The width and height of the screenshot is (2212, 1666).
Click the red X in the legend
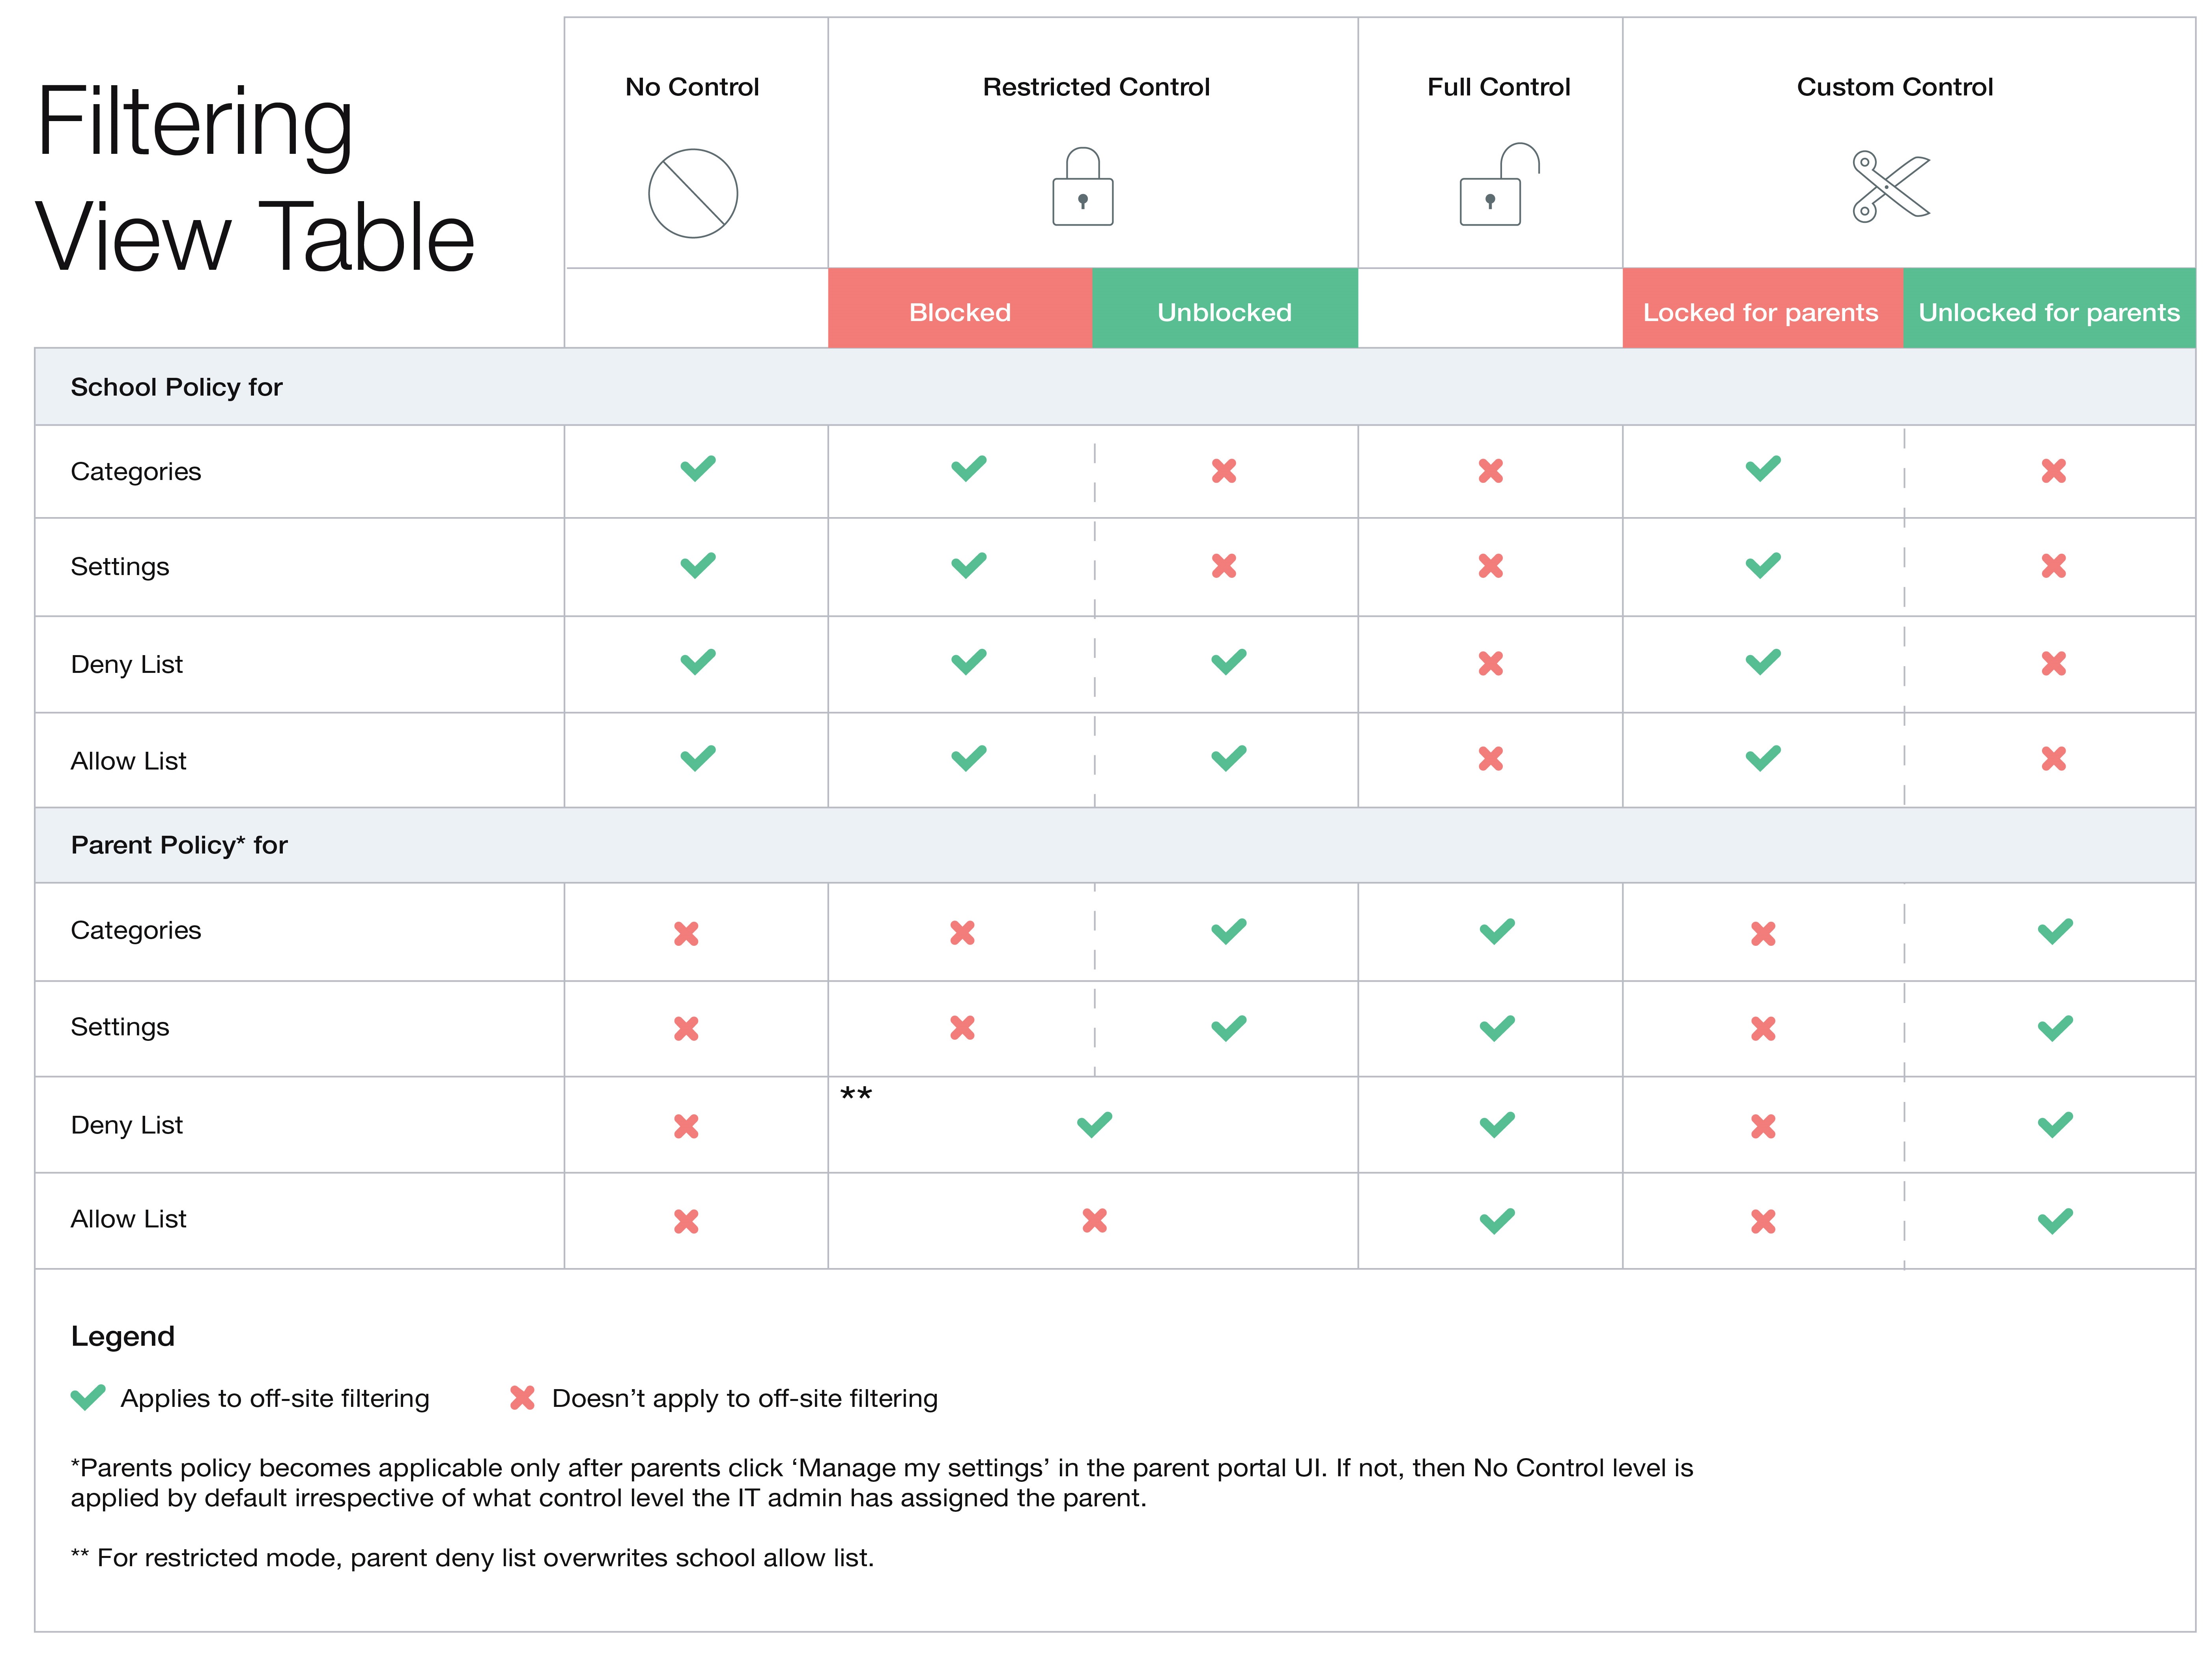point(522,1397)
